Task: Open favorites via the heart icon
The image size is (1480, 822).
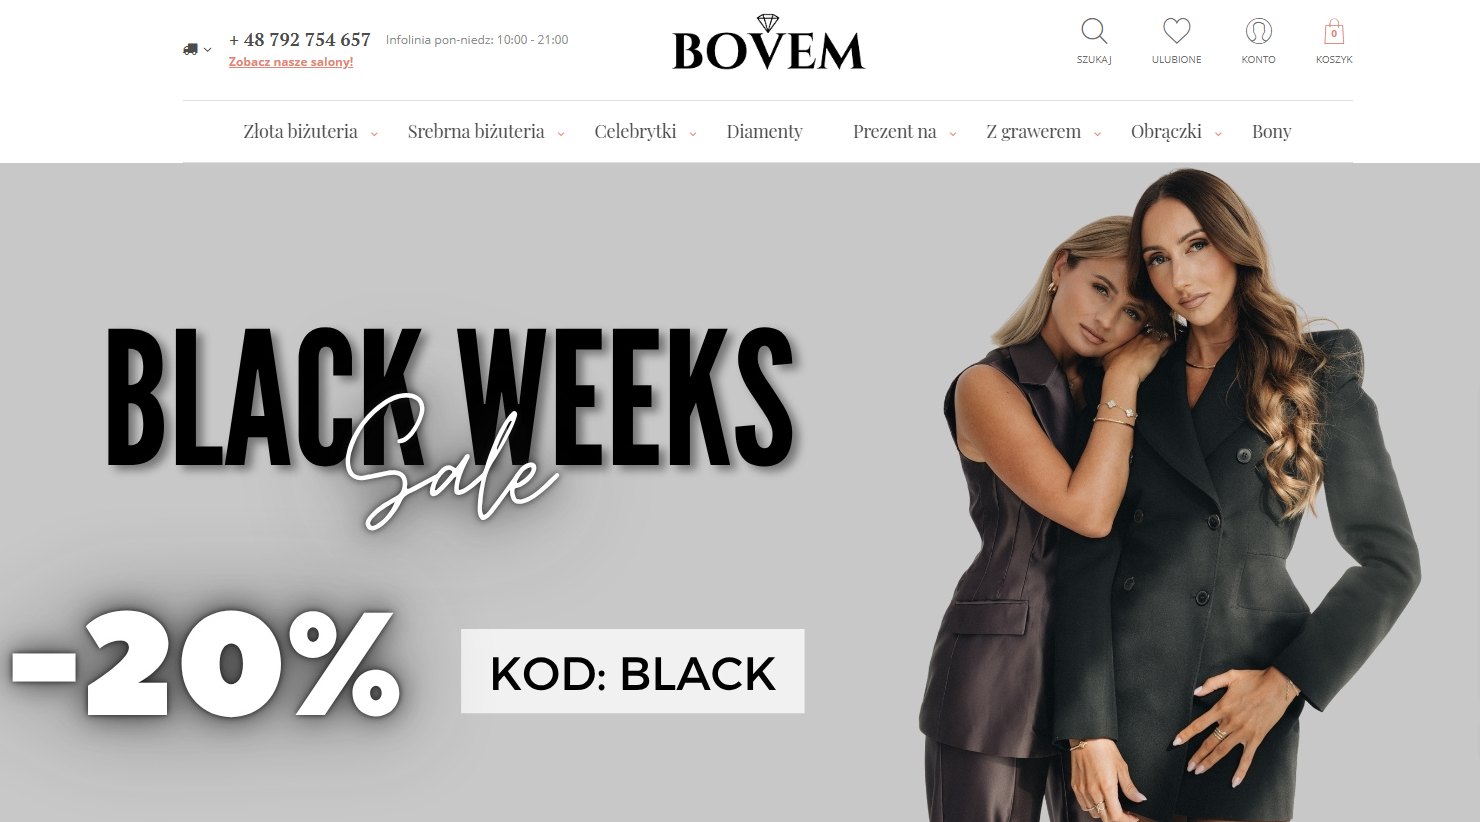Action: (1176, 32)
